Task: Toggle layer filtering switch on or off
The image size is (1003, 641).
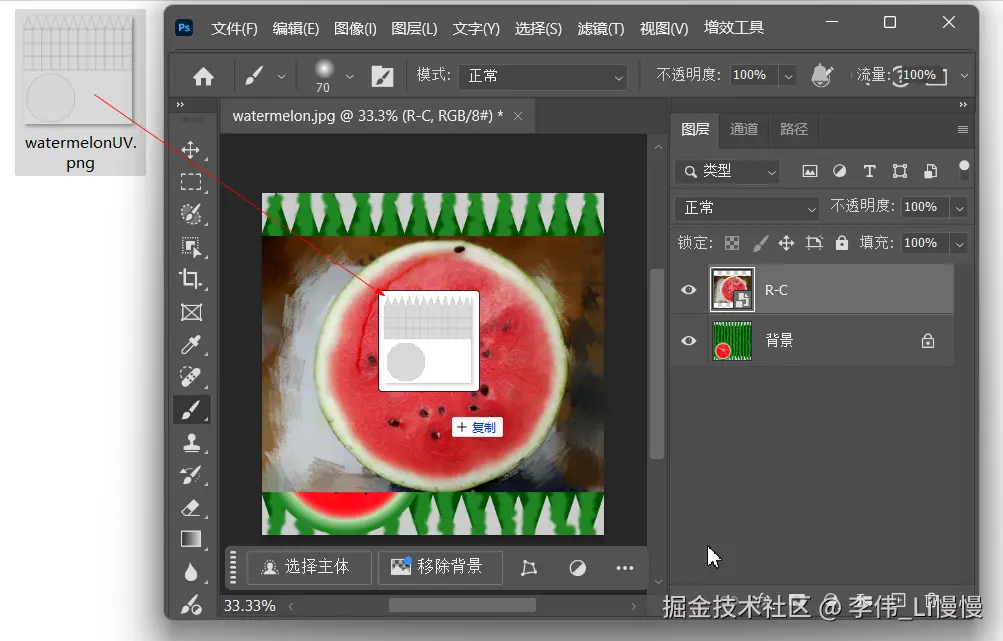Action: pyautogui.click(x=964, y=170)
